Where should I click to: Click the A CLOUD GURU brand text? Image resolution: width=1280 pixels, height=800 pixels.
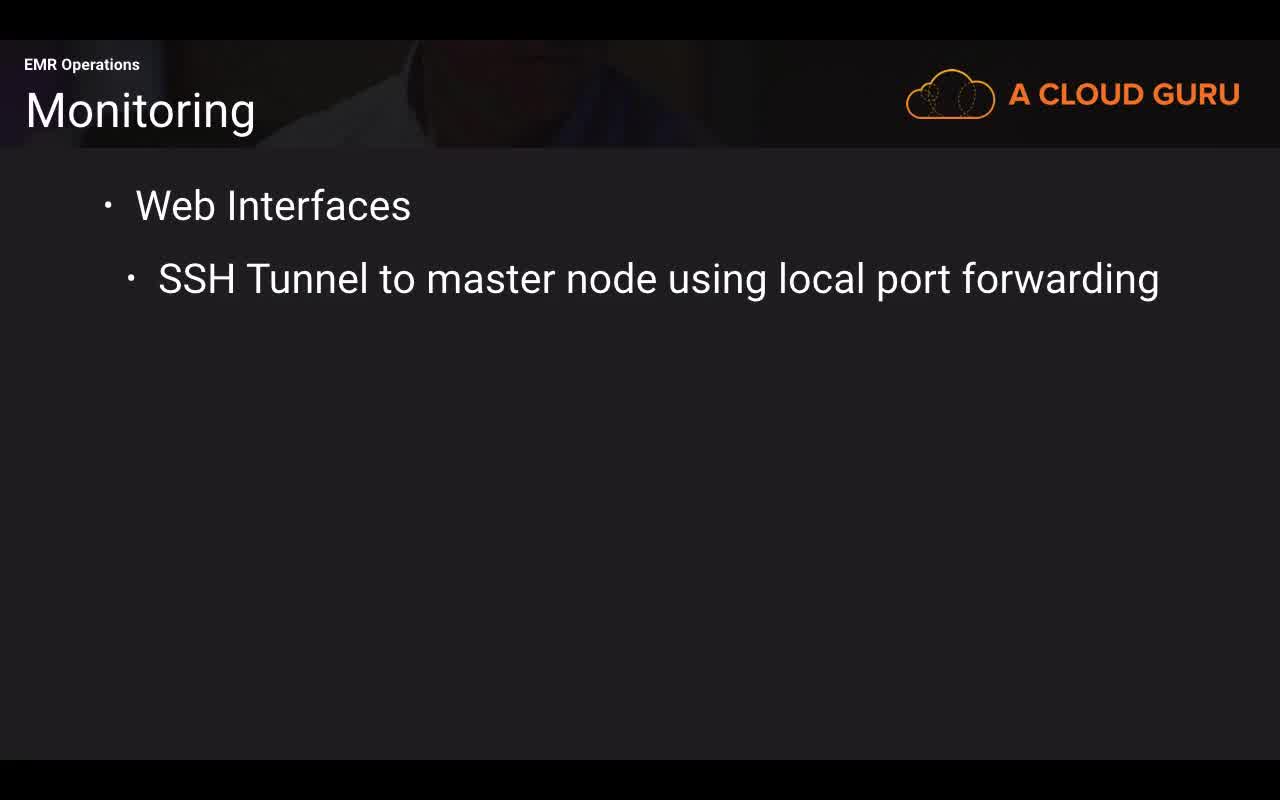(1124, 94)
